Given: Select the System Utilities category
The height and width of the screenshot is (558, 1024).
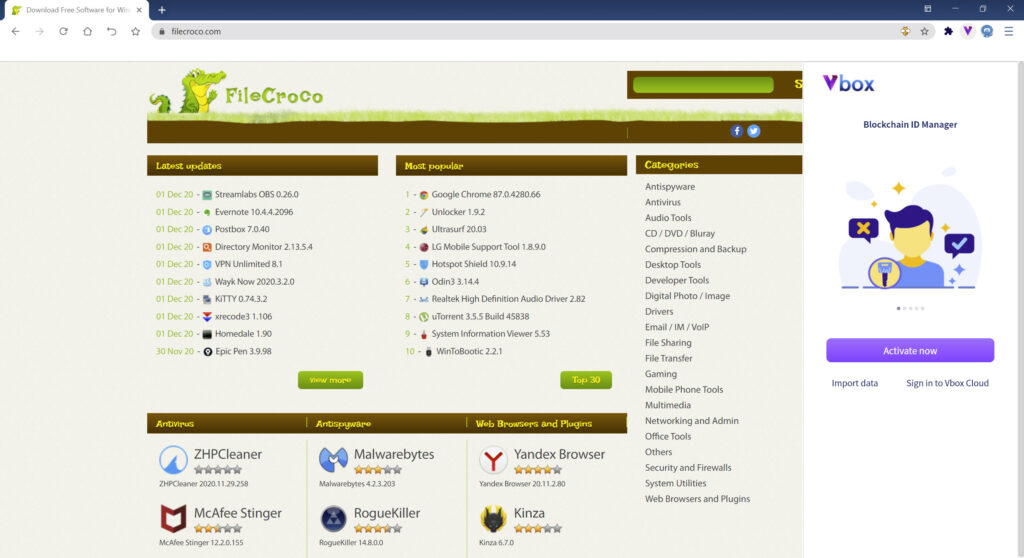Looking at the screenshot, I should (x=675, y=484).
